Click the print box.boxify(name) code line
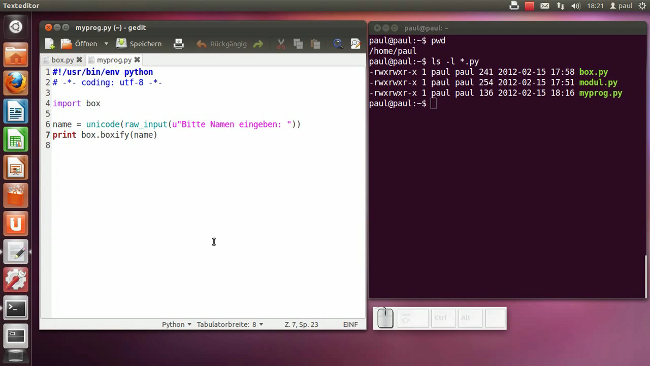The image size is (650, 366). [105, 135]
